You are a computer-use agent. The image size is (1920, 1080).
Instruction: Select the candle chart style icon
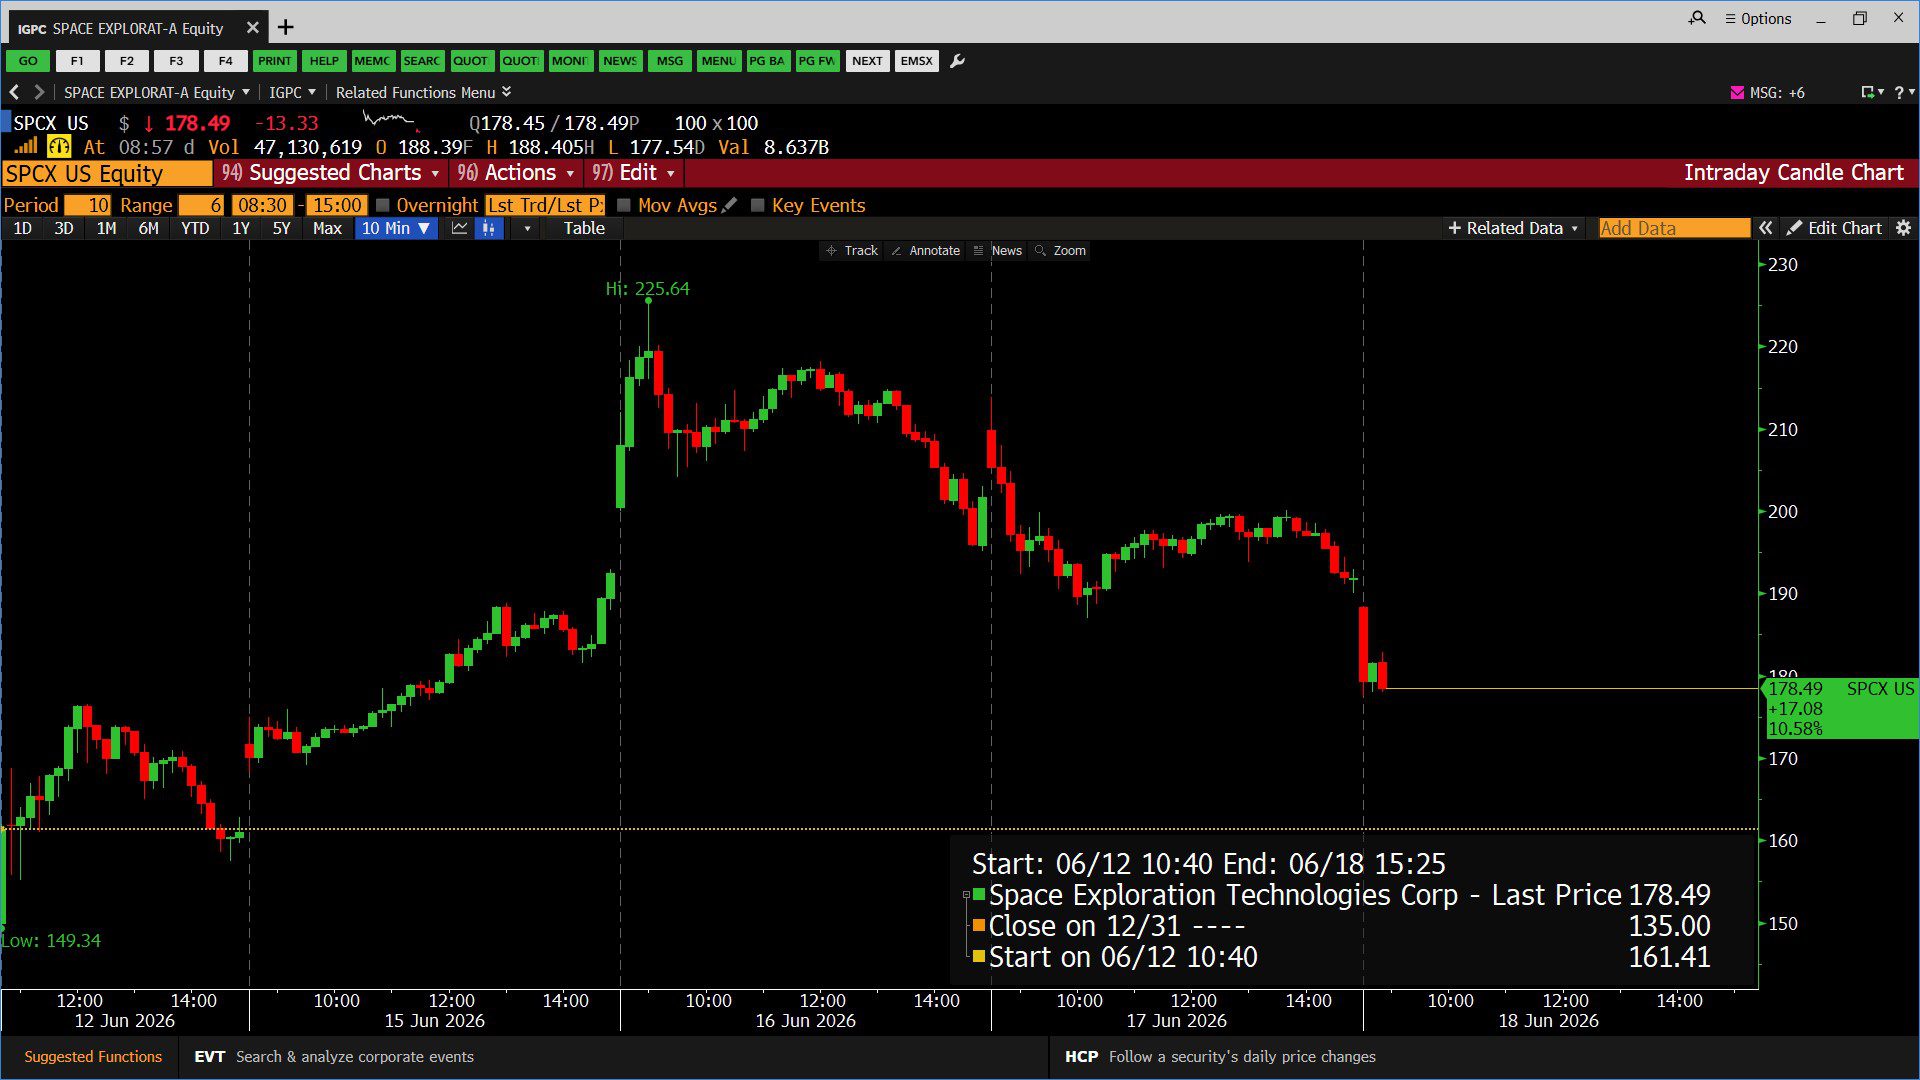pyautogui.click(x=489, y=228)
